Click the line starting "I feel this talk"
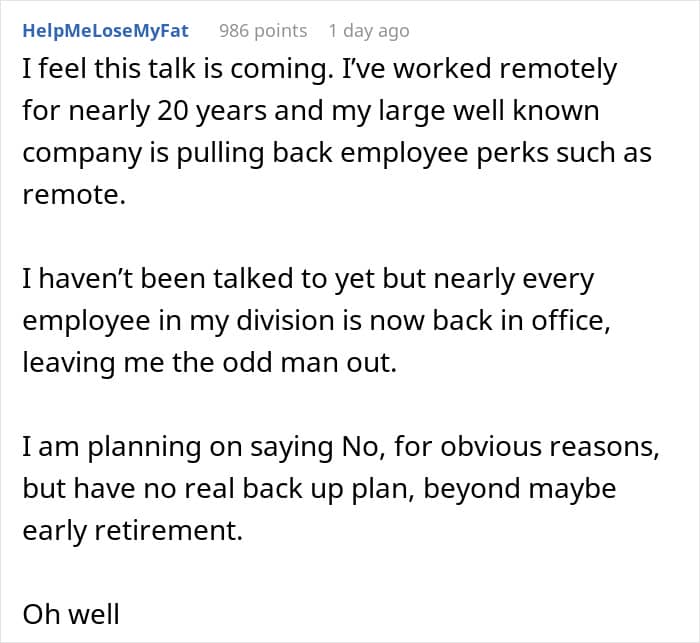 320,70
